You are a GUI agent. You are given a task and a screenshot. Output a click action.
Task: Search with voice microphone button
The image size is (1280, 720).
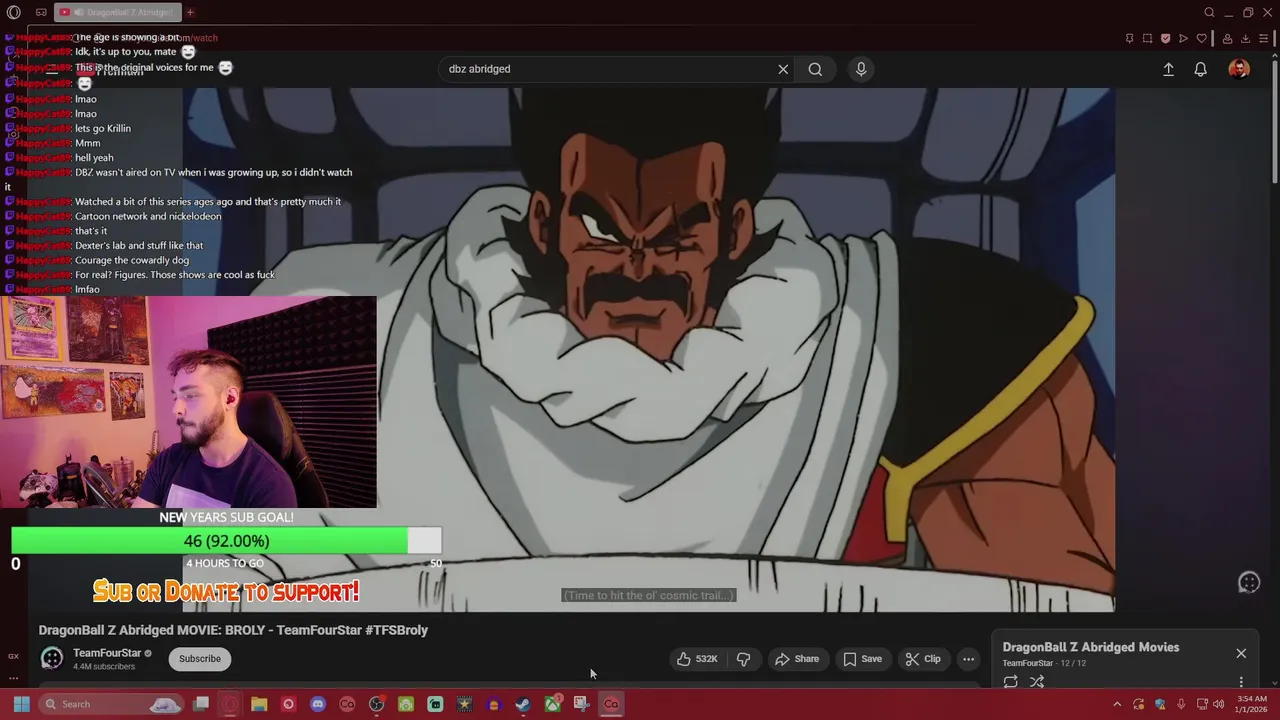click(x=861, y=69)
